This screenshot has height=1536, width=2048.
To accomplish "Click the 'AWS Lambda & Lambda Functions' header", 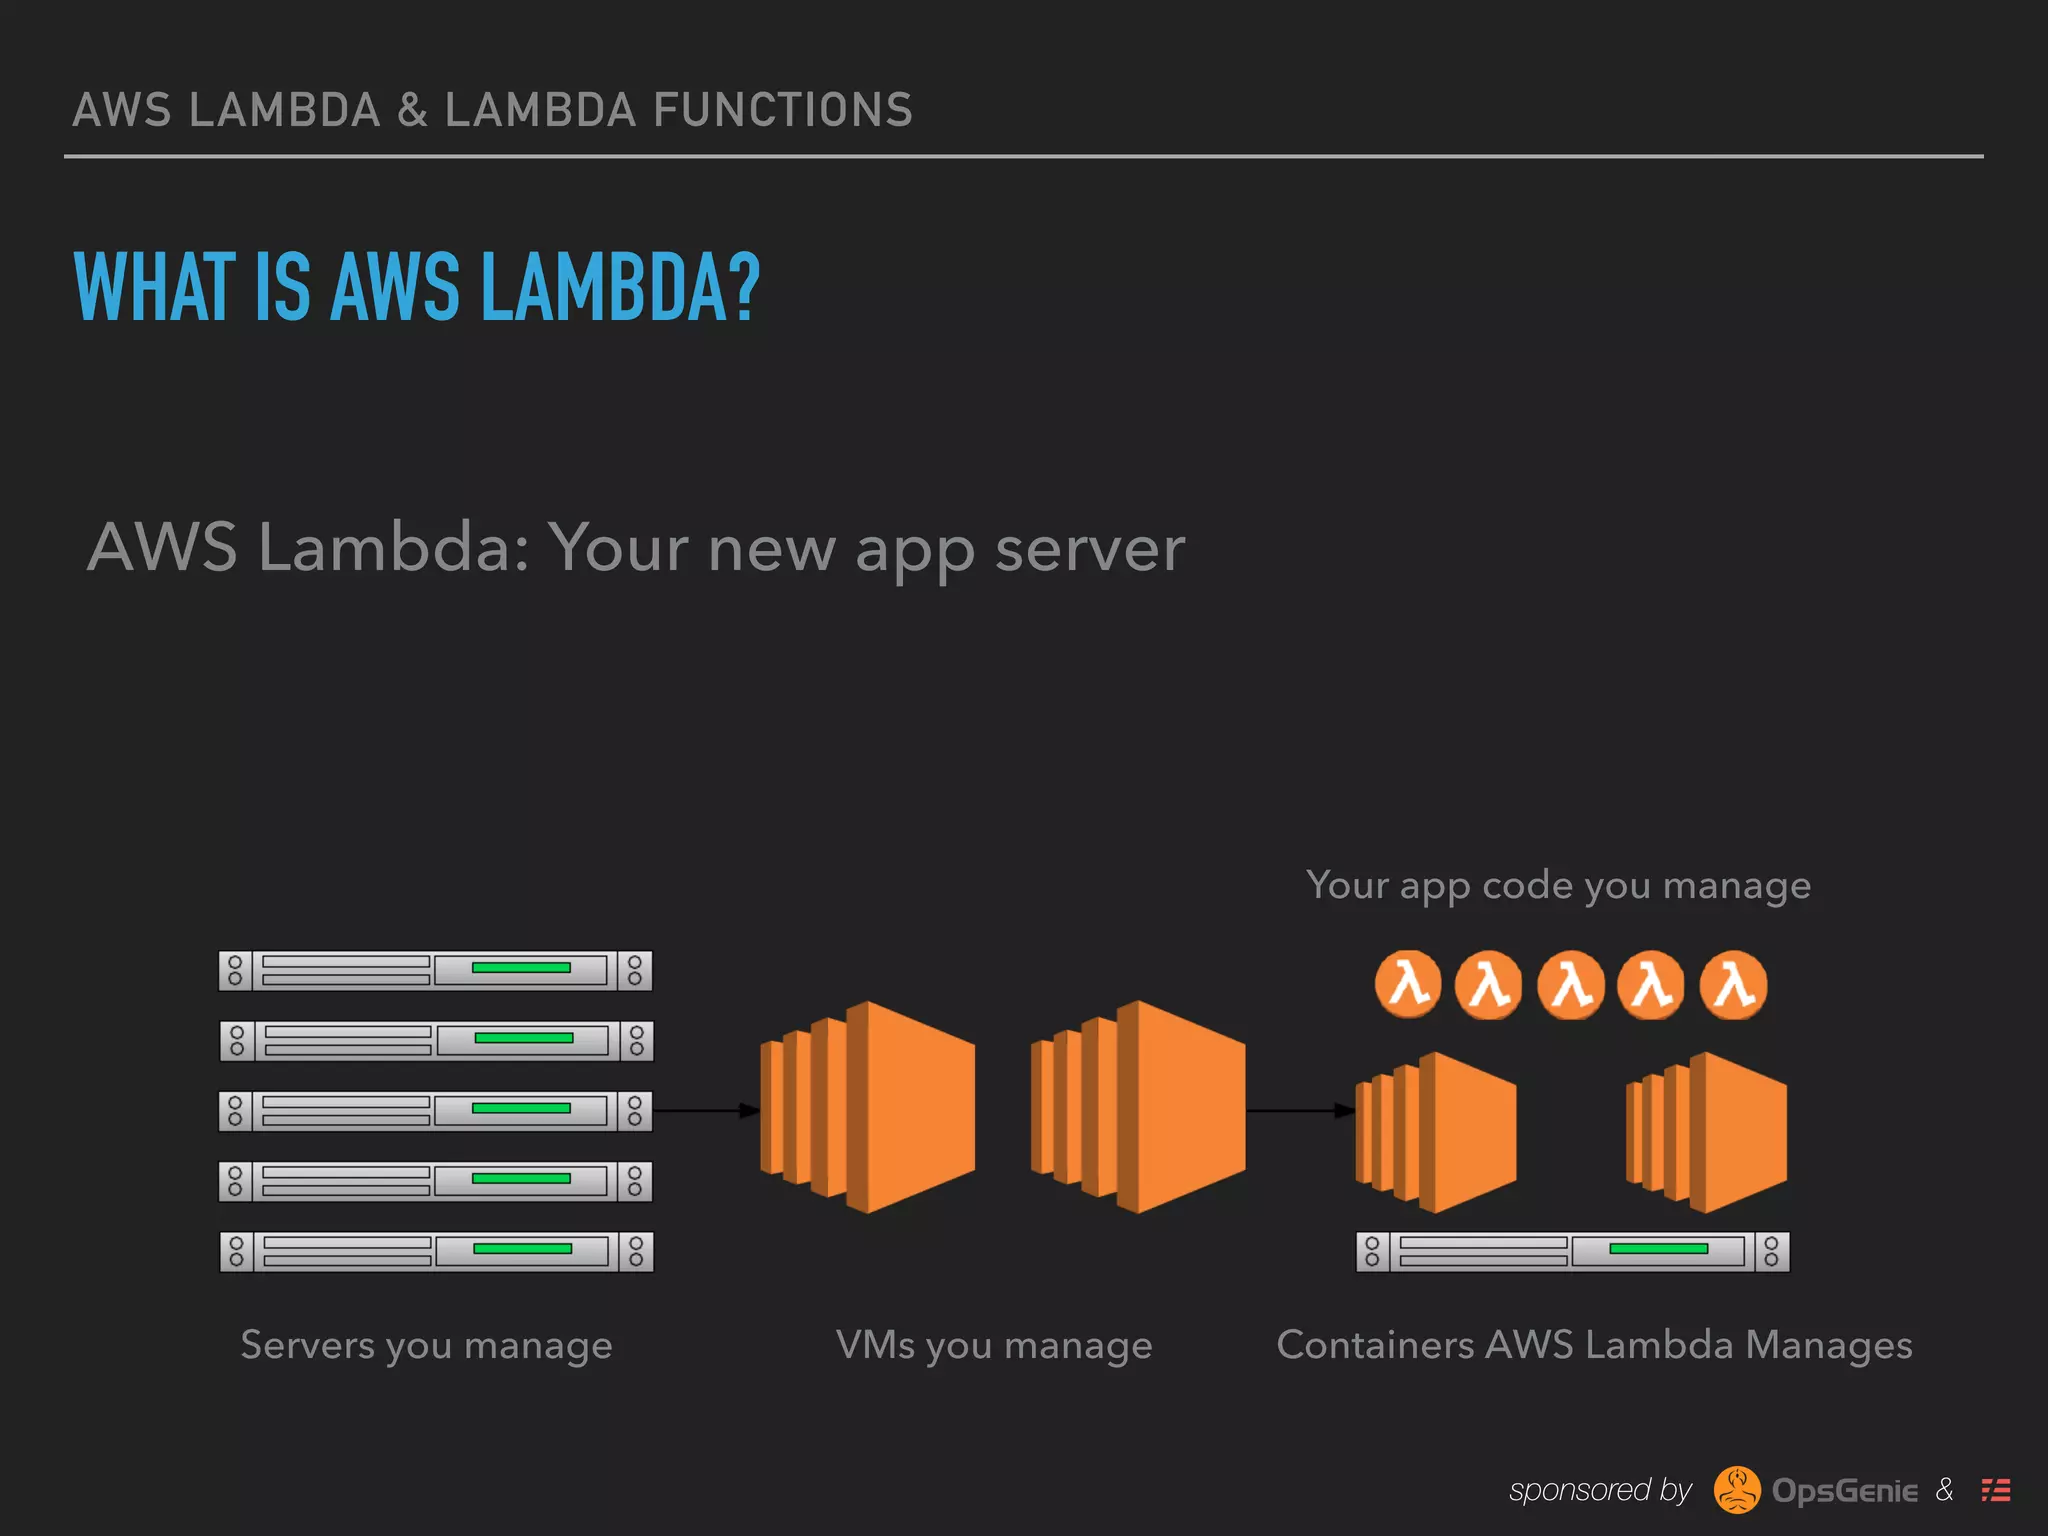I will click(493, 110).
